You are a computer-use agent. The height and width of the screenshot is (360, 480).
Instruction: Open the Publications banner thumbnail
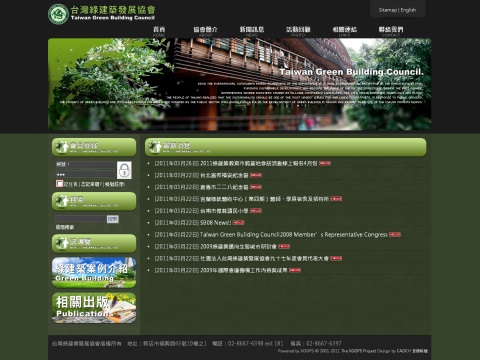[94, 308]
